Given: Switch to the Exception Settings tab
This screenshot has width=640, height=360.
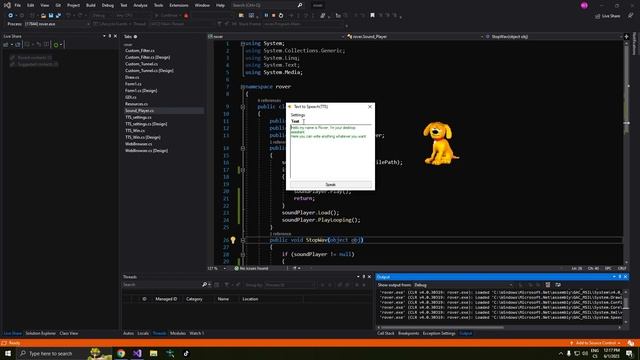Looking at the screenshot, I should click(439, 333).
